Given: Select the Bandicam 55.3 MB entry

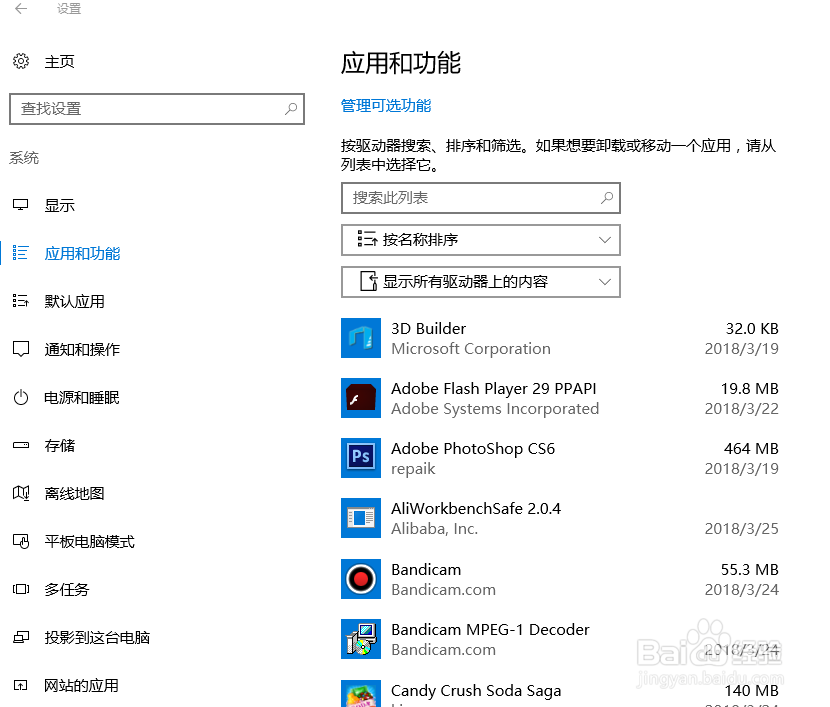Looking at the screenshot, I should [x=560, y=579].
